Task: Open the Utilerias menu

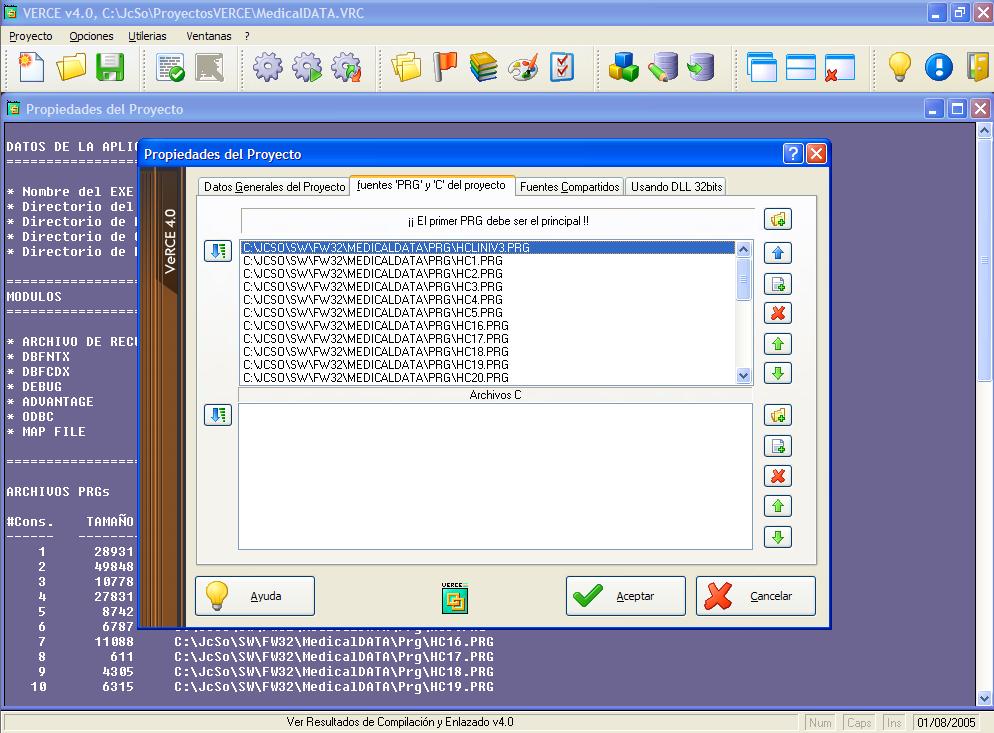Action: pyautogui.click(x=147, y=36)
